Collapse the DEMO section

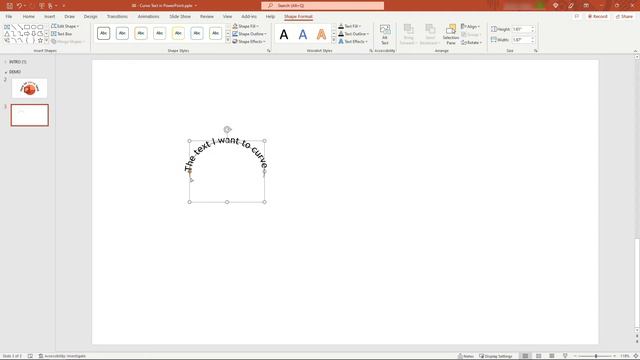pos(6,72)
